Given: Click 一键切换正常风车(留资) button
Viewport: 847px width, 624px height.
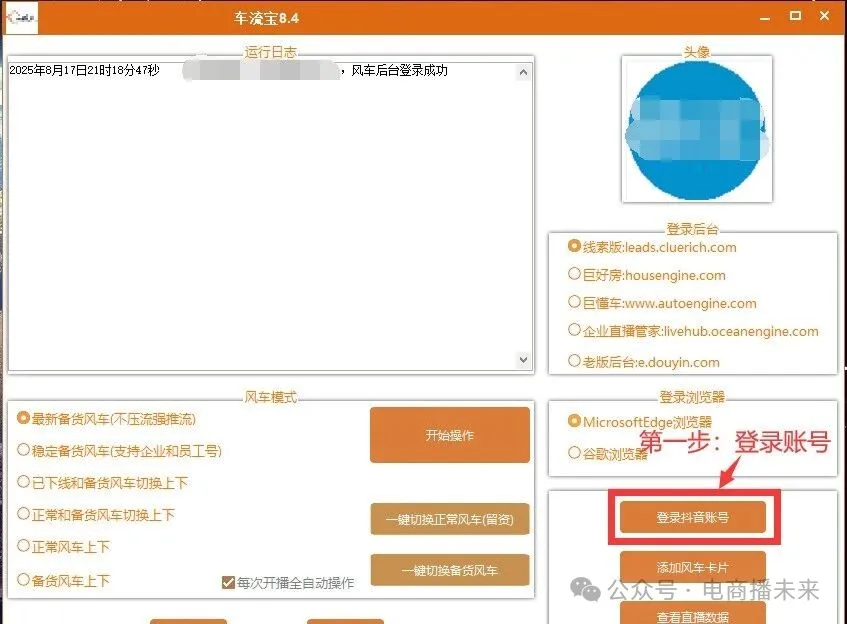Looking at the screenshot, I should click(449, 520).
